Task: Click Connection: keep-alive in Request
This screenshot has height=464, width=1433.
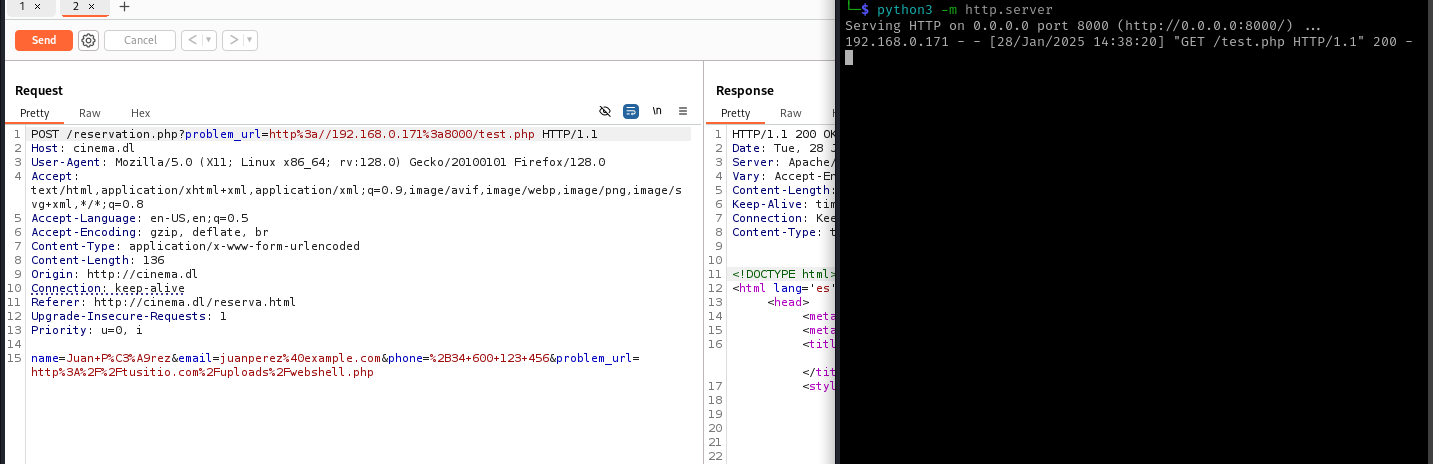Action: (108, 288)
